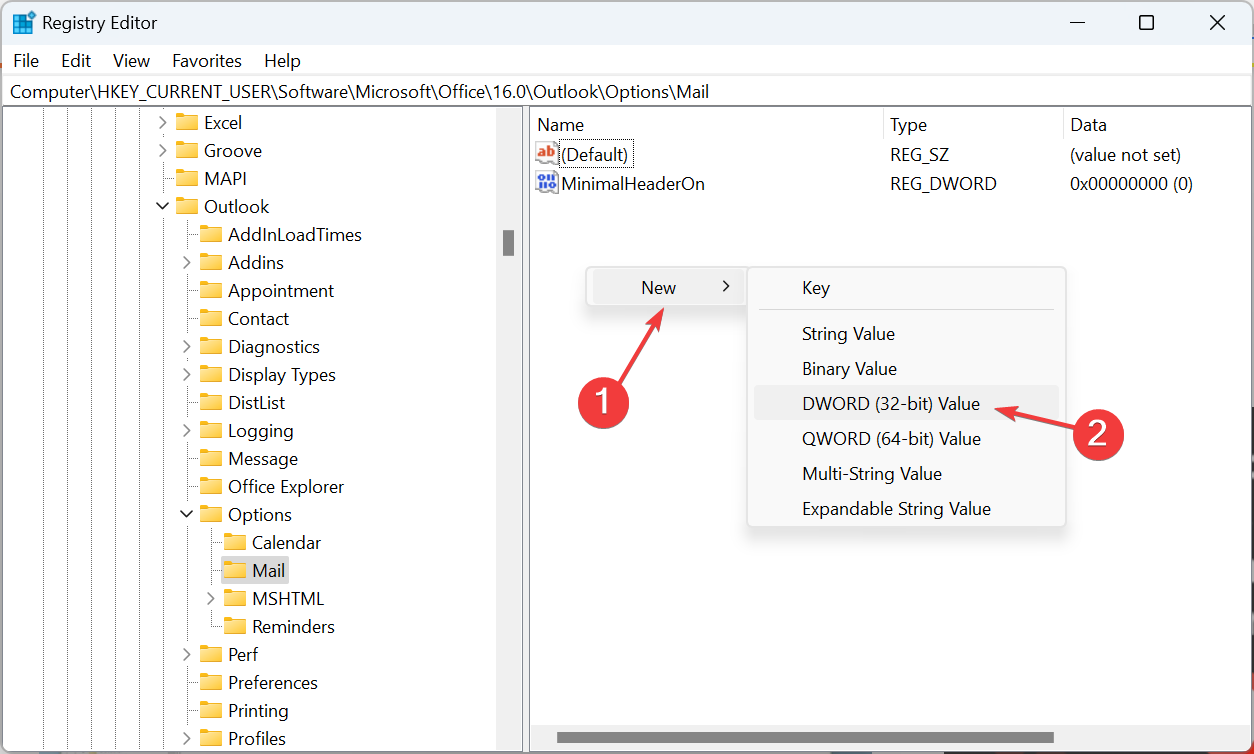Viewport: 1254px width, 754px height.
Task: Expand the MSHTML tree node
Action: [x=211, y=599]
